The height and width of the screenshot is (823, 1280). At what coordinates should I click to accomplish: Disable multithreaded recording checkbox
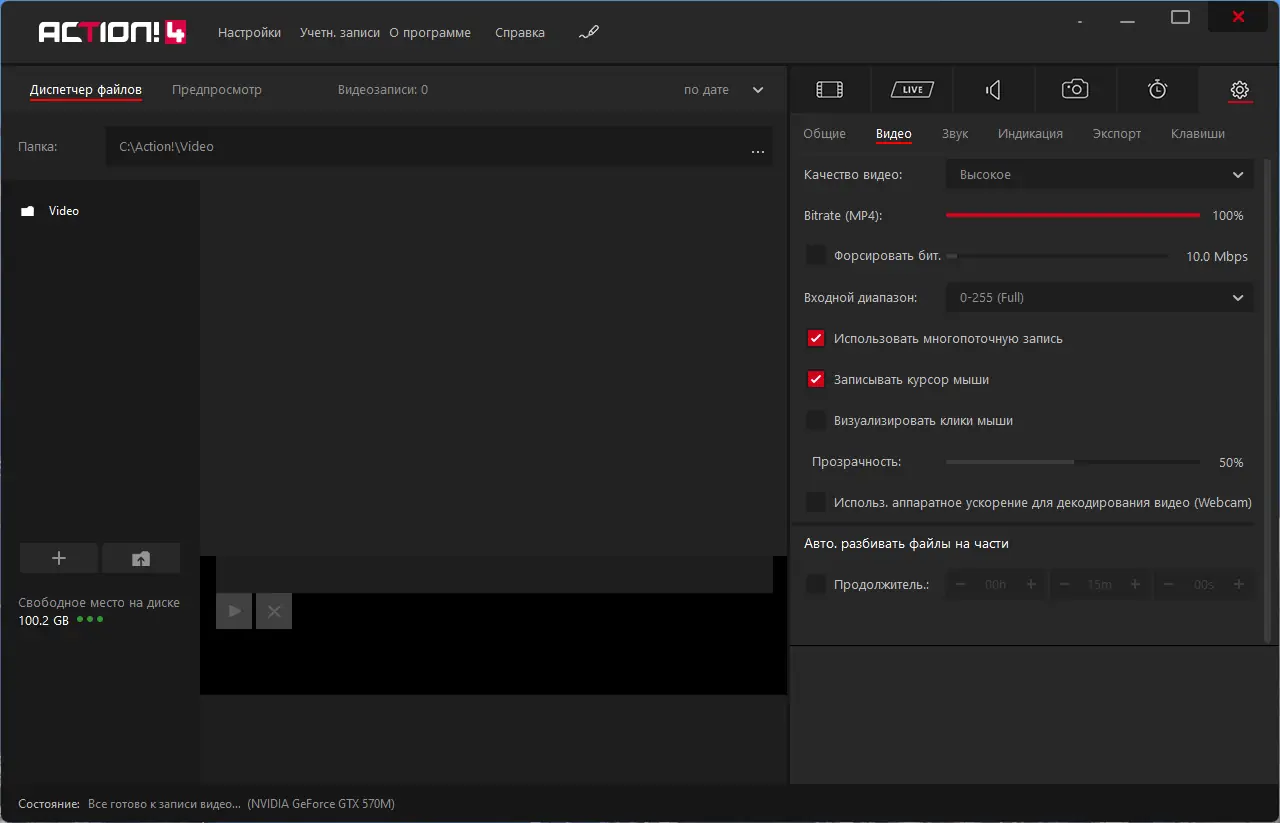coord(816,339)
